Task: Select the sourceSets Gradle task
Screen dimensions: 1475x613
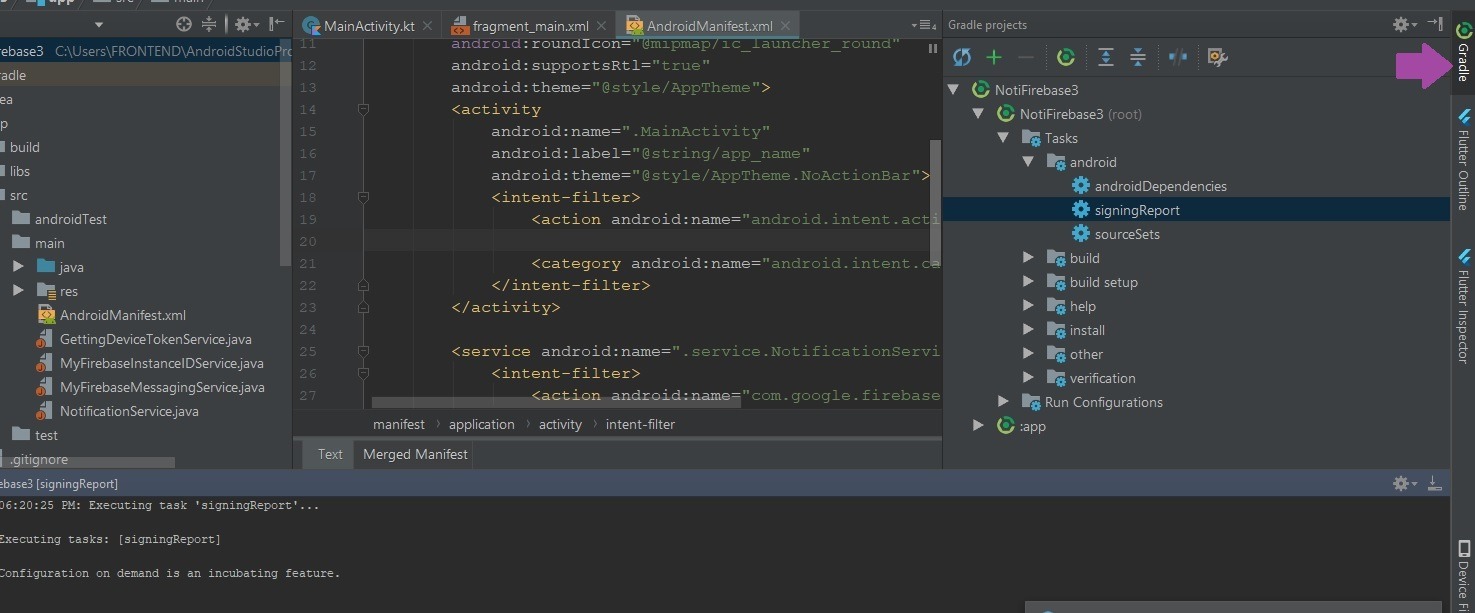Action: [1127, 234]
